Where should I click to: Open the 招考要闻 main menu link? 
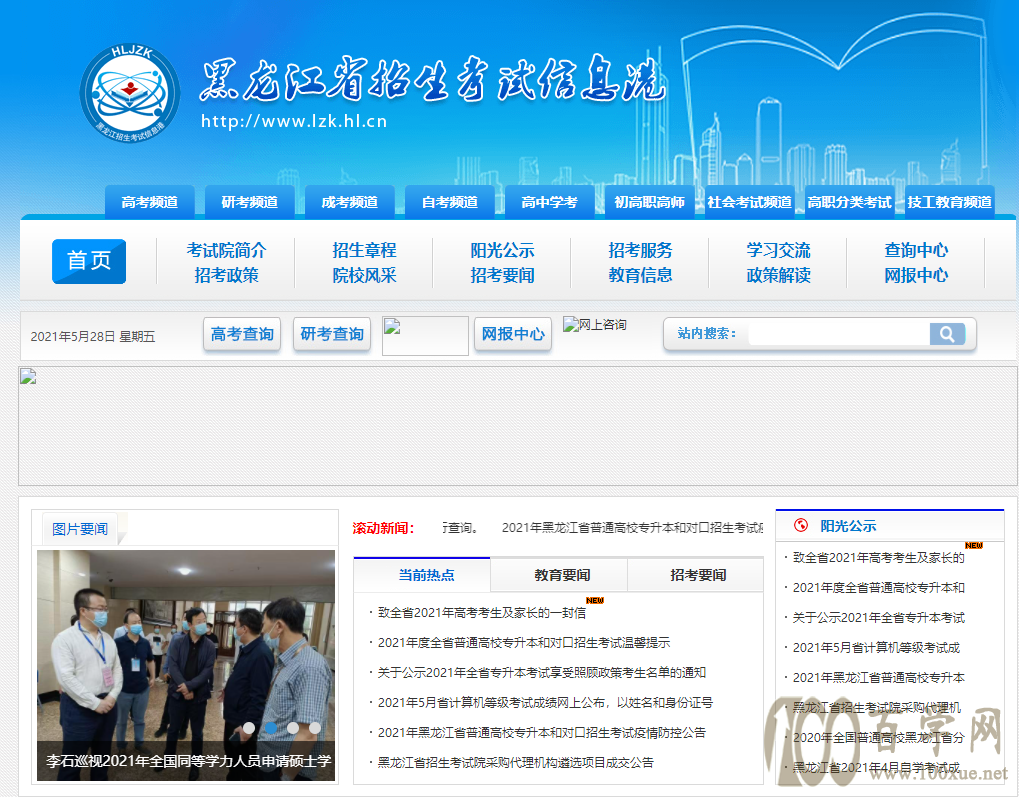(502, 276)
